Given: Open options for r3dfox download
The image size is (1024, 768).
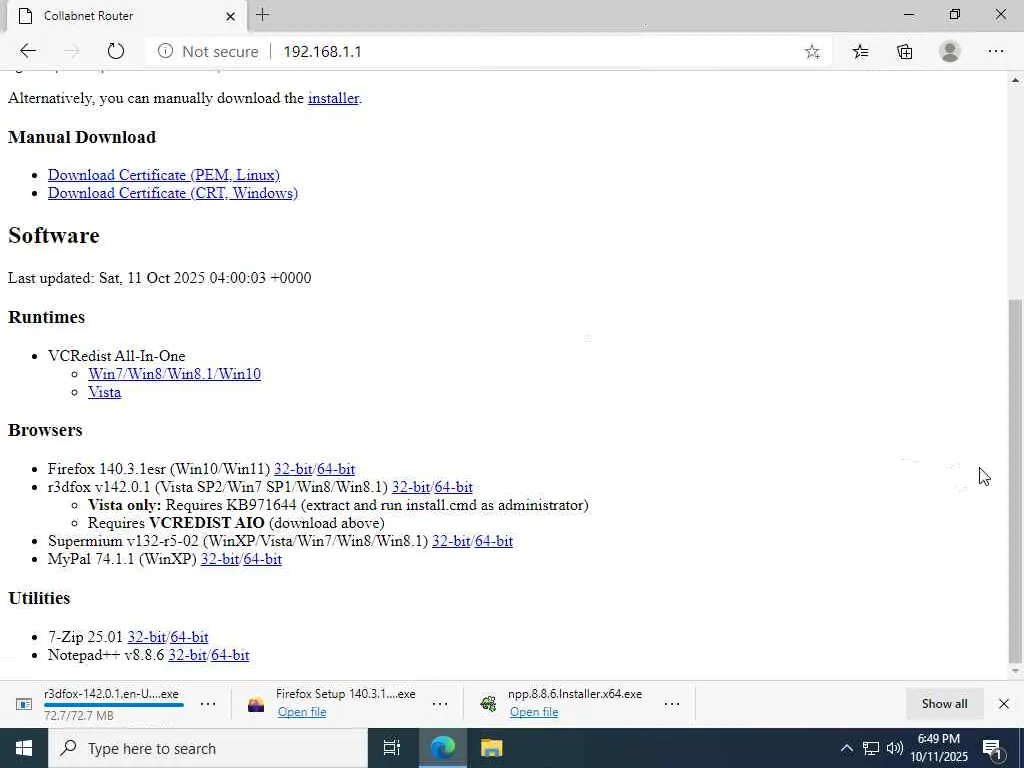Looking at the screenshot, I should click(208, 704).
